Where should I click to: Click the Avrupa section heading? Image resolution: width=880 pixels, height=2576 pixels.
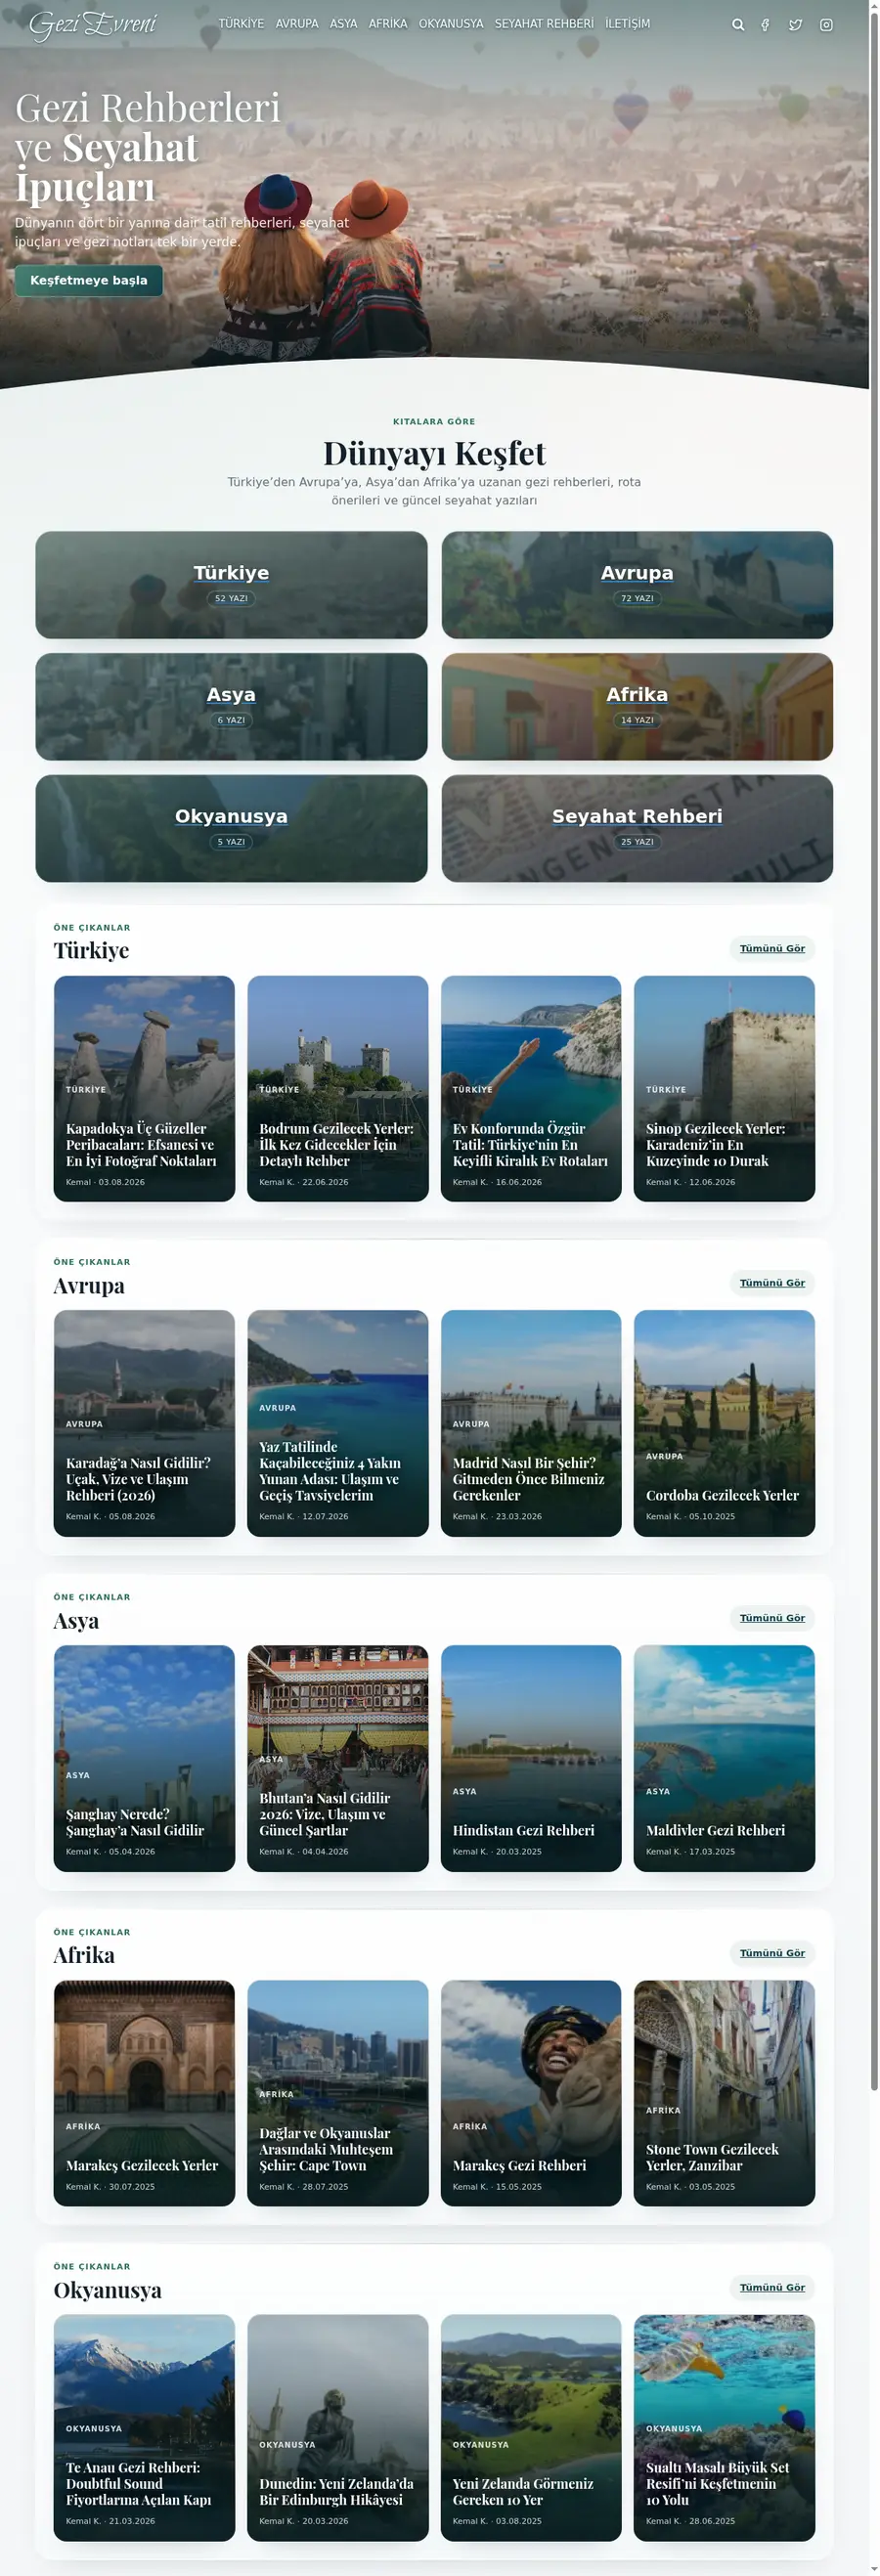click(x=89, y=1285)
